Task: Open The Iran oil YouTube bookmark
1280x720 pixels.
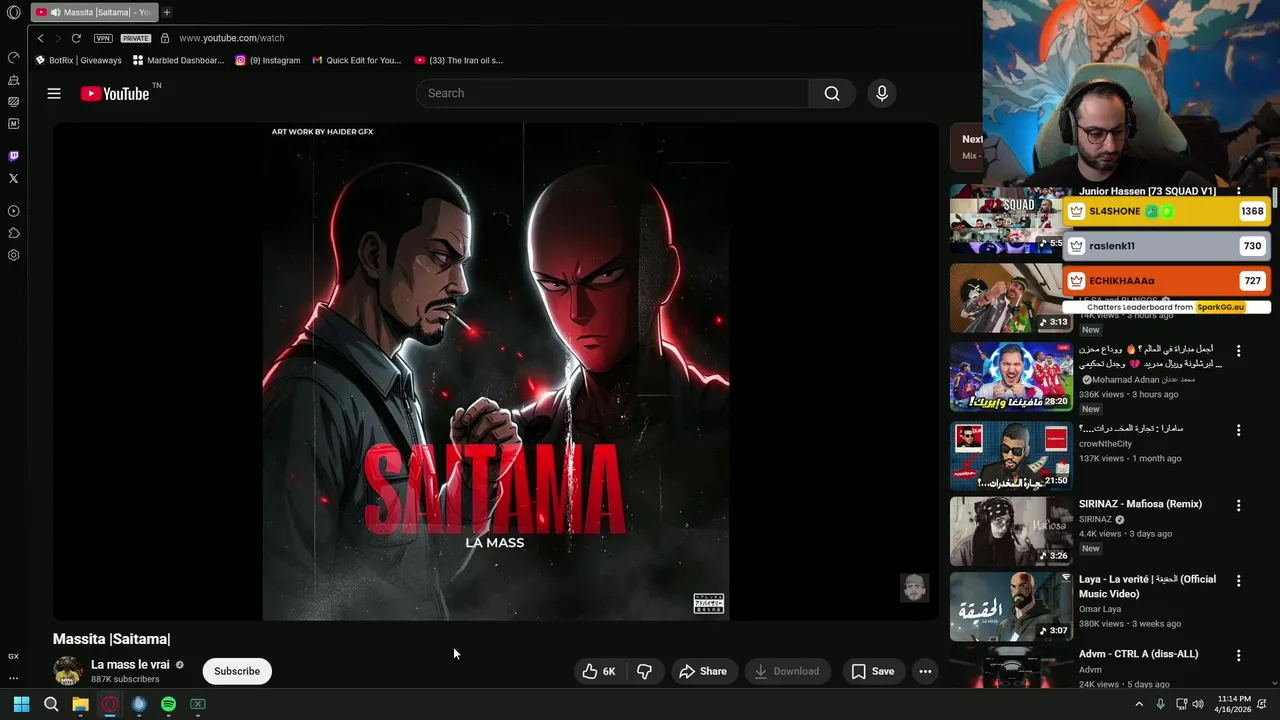Action: point(459,60)
